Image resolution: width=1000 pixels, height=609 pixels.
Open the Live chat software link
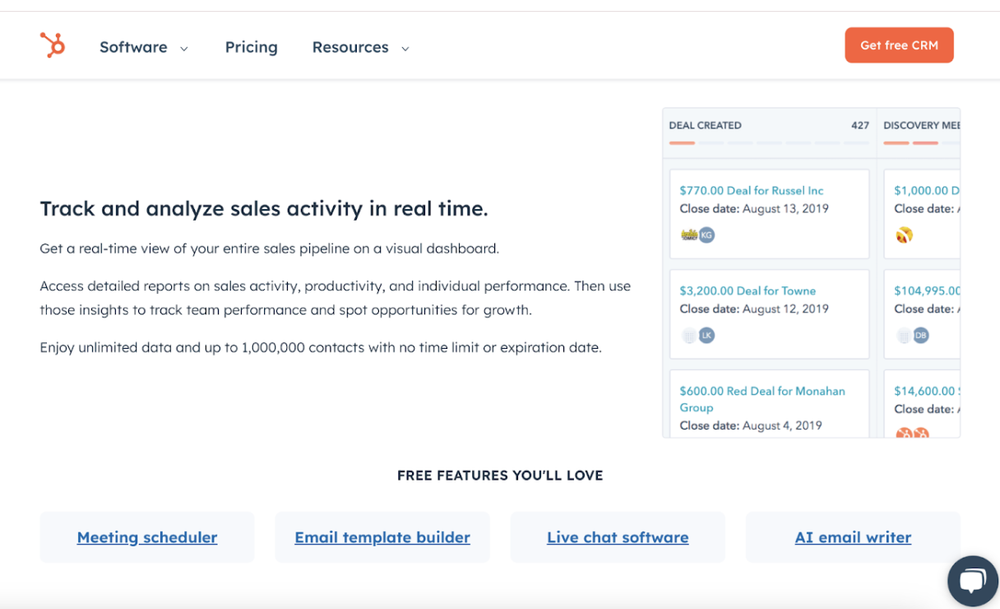click(x=617, y=537)
